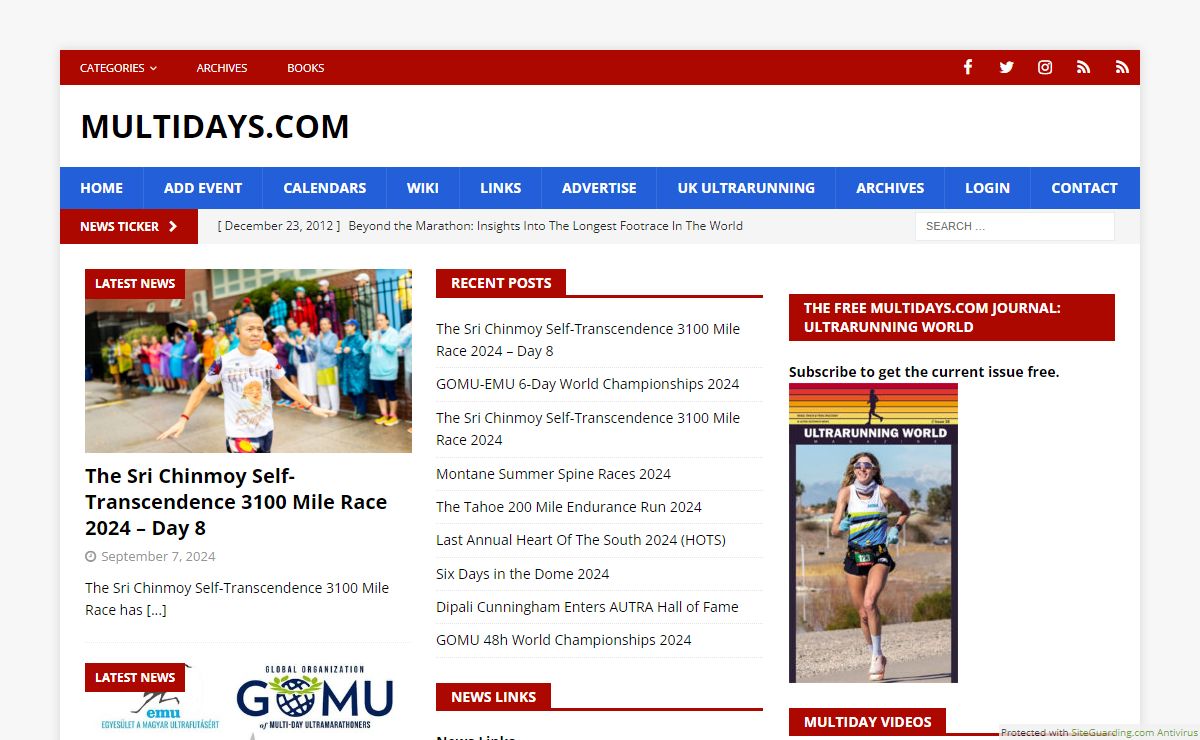This screenshot has width=1200, height=740.
Task: Click the September 7, 2024 date
Action: pyautogui.click(x=158, y=556)
